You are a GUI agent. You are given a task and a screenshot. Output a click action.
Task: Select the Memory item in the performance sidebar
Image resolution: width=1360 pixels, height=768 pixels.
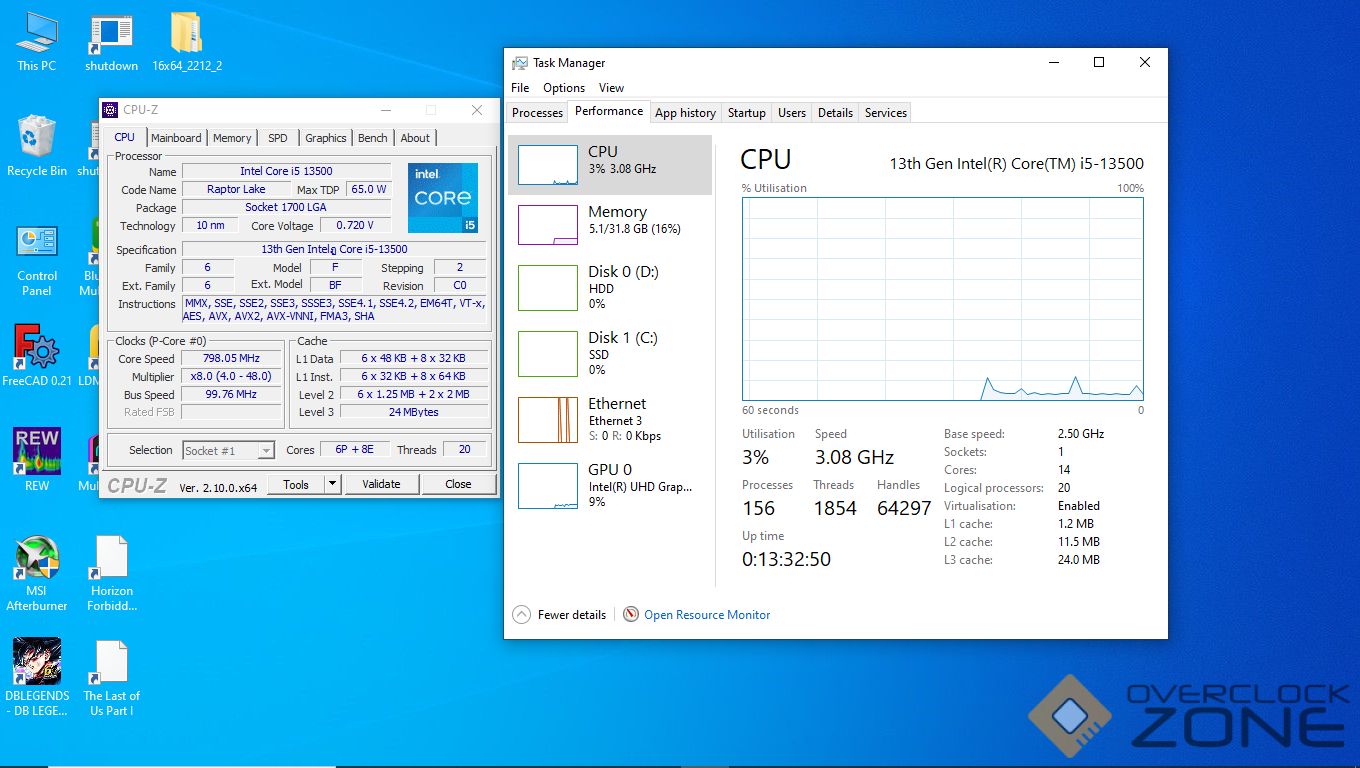610,225
